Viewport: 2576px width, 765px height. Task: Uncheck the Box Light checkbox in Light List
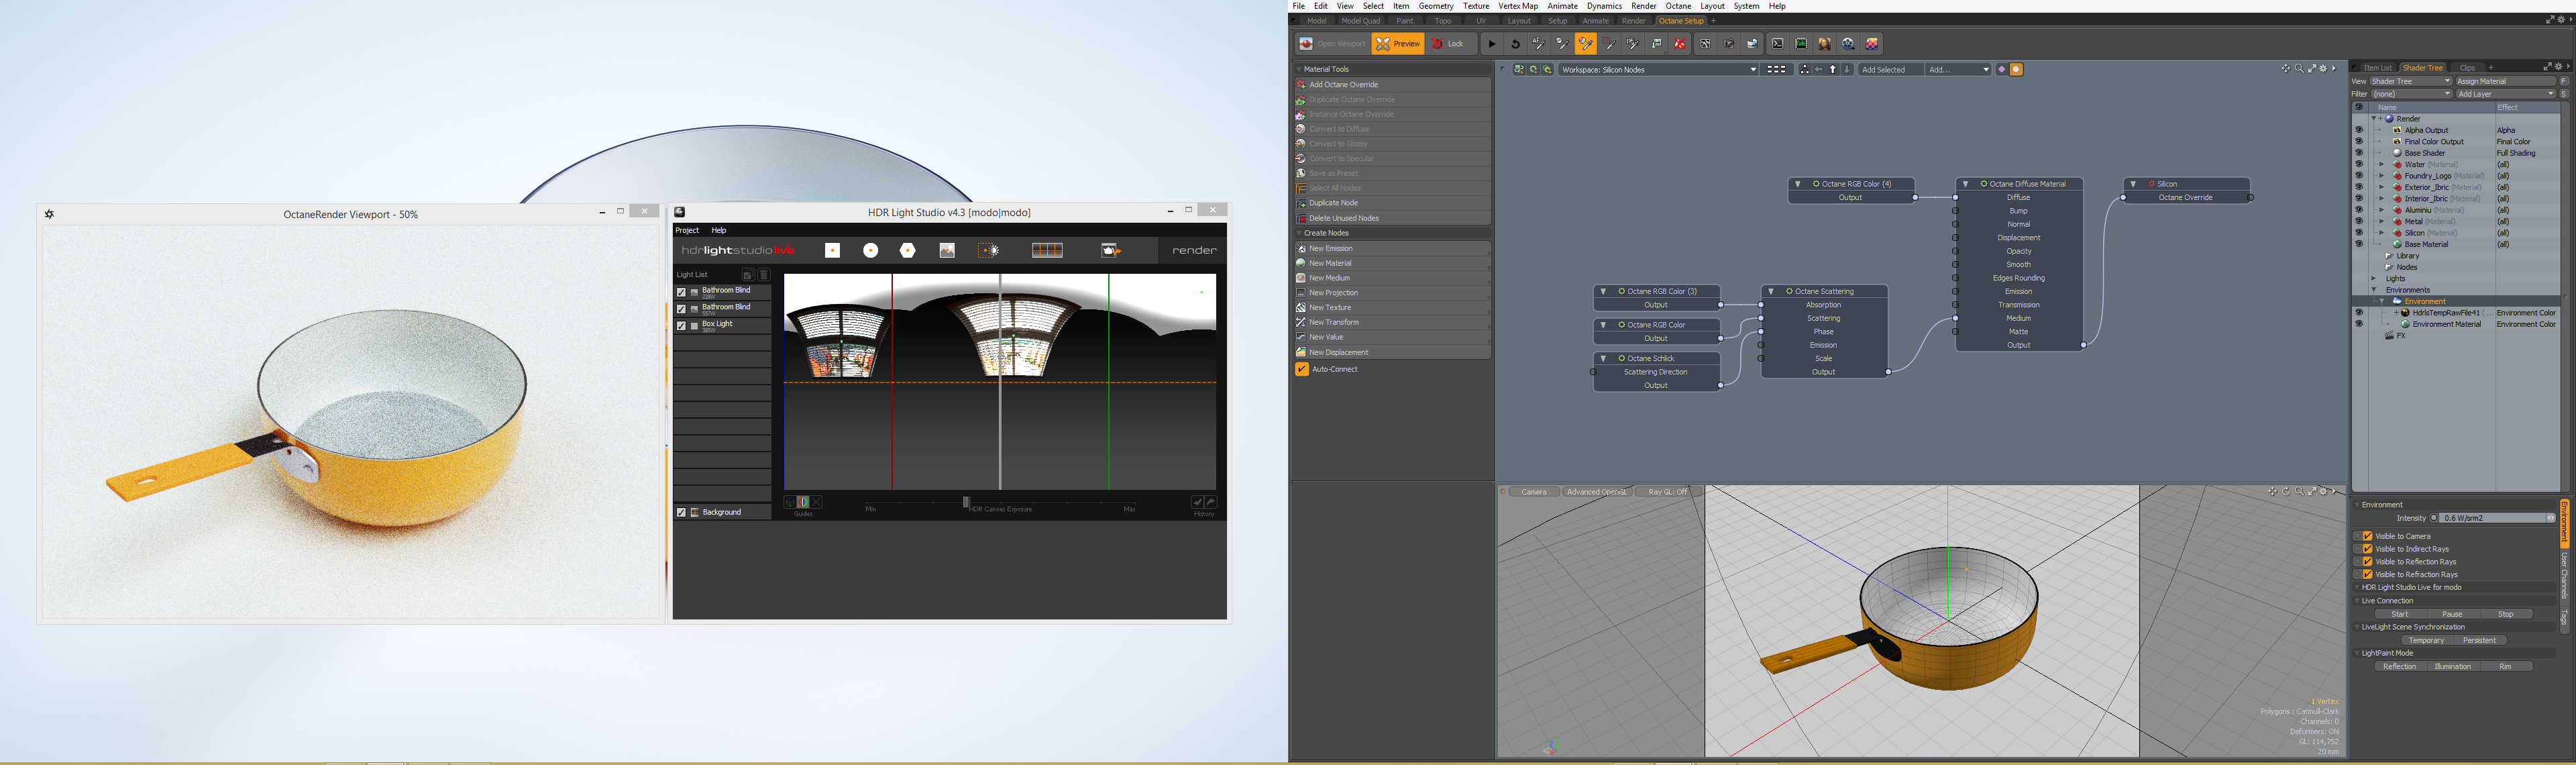[x=682, y=326]
